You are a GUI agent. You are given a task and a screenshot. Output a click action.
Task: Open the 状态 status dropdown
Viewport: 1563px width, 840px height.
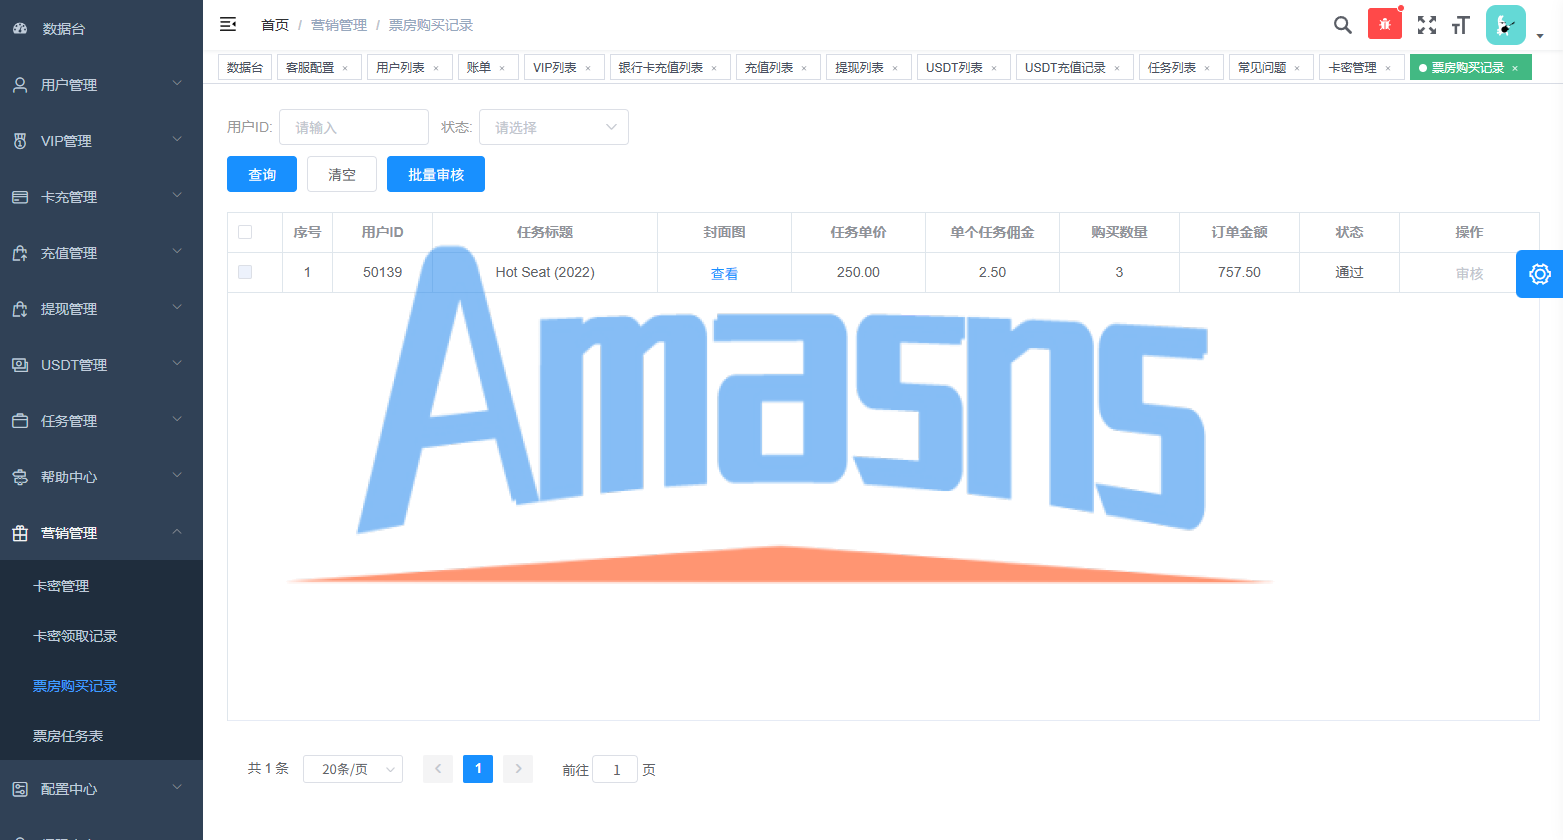pos(554,127)
